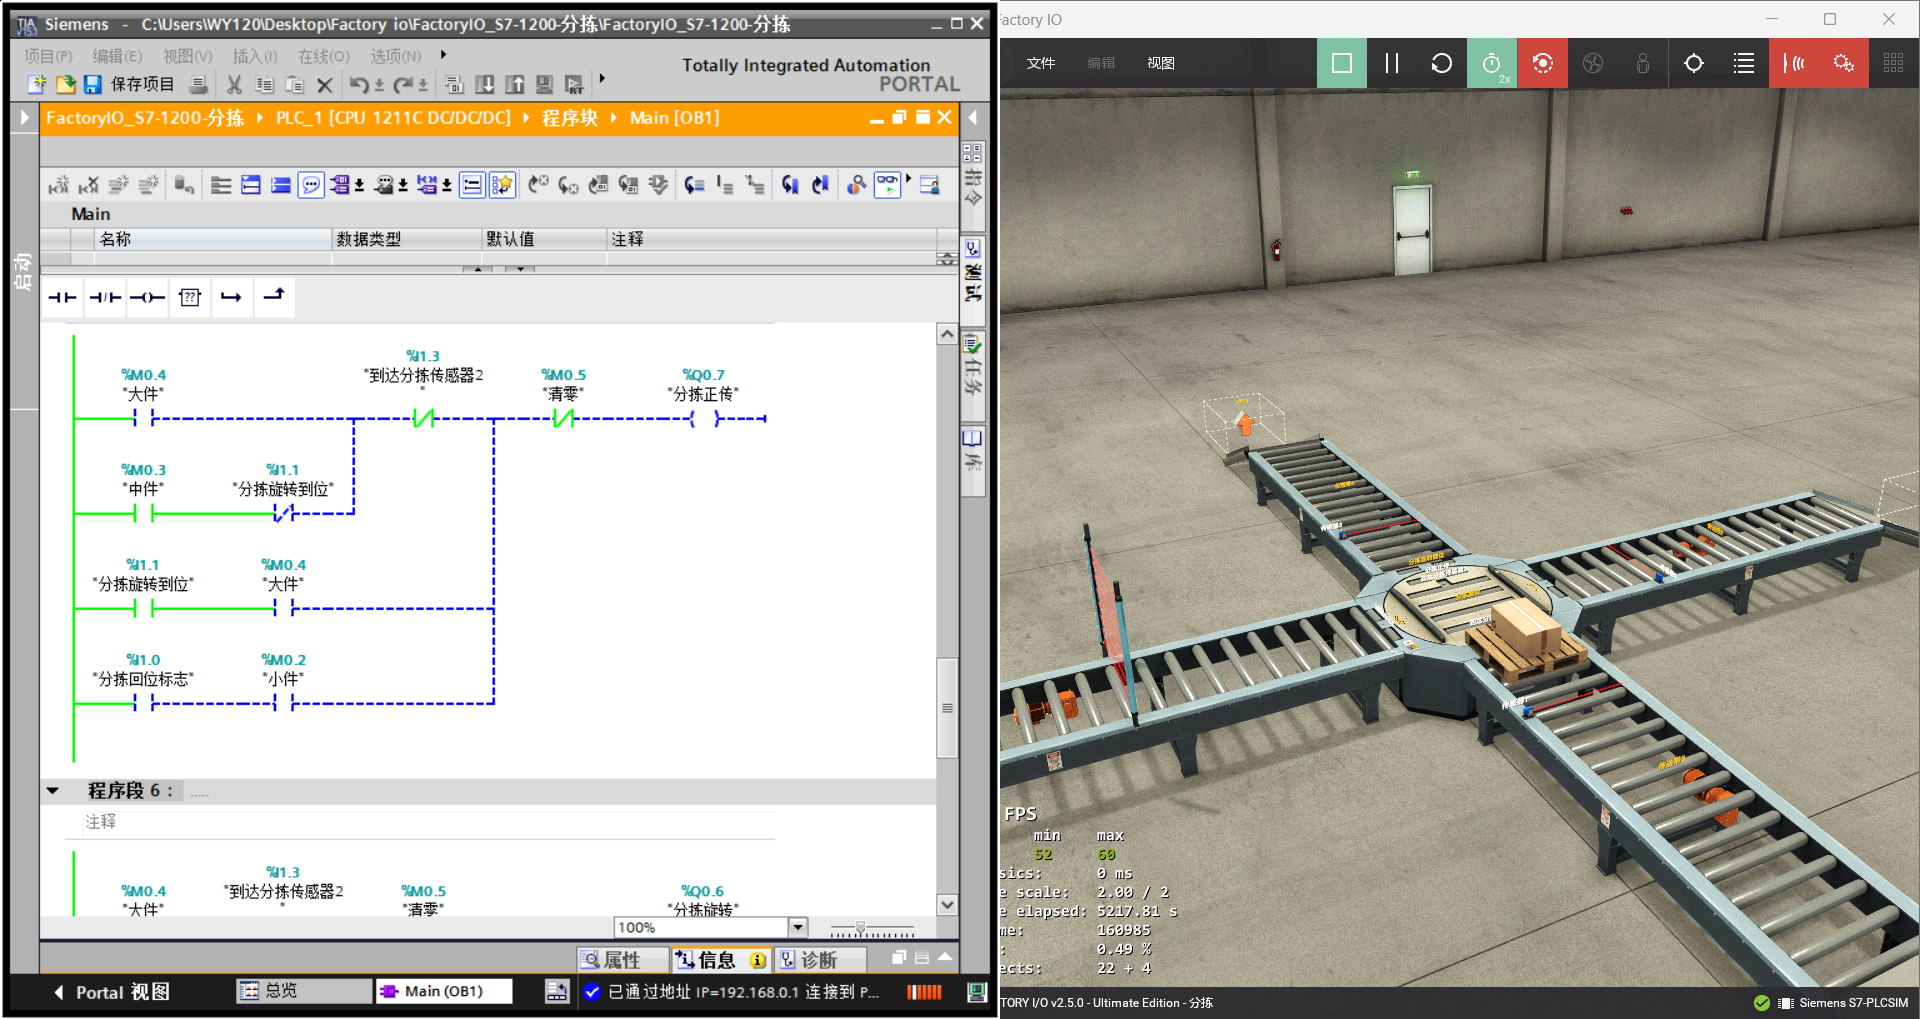Insert an empty box instruction
Image resolution: width=1920 pixels, height=1019 pixels.
point(189,297)
